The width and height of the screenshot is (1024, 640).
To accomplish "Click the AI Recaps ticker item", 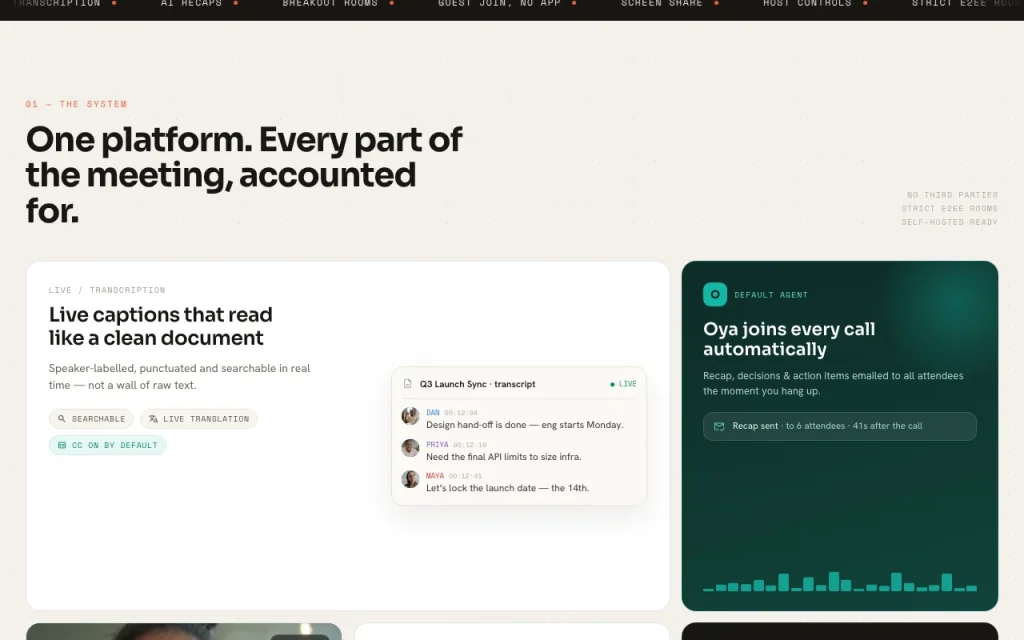I will click(191, 4).
